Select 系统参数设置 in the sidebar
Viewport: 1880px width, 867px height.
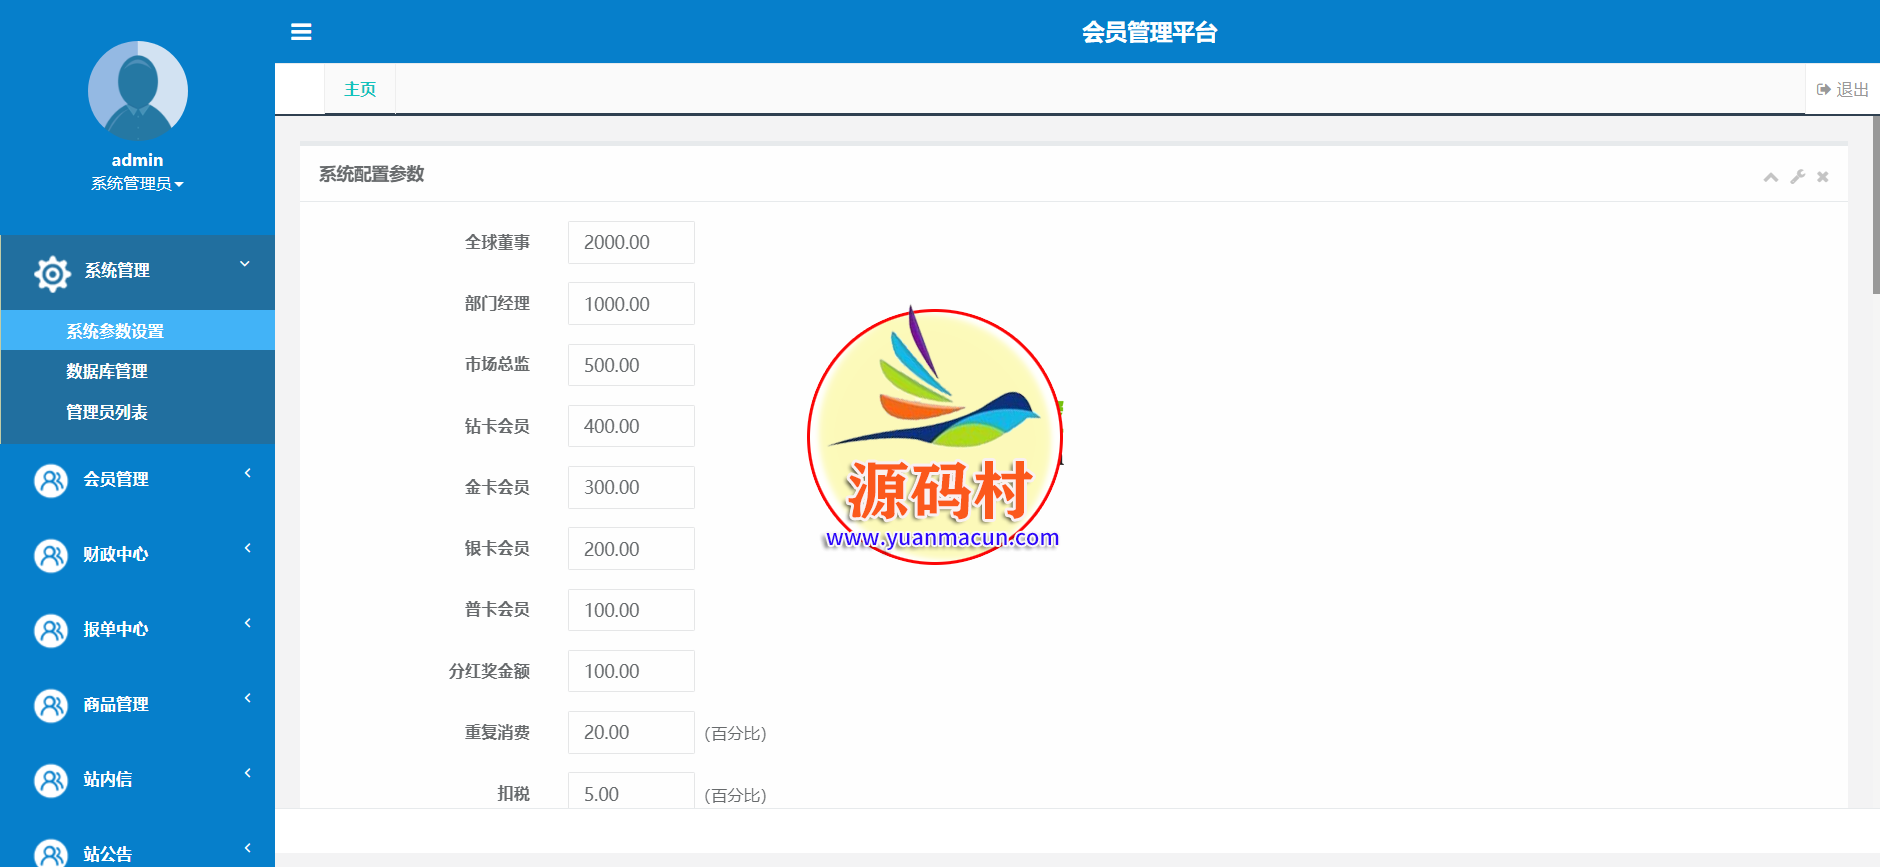point(115,331)
